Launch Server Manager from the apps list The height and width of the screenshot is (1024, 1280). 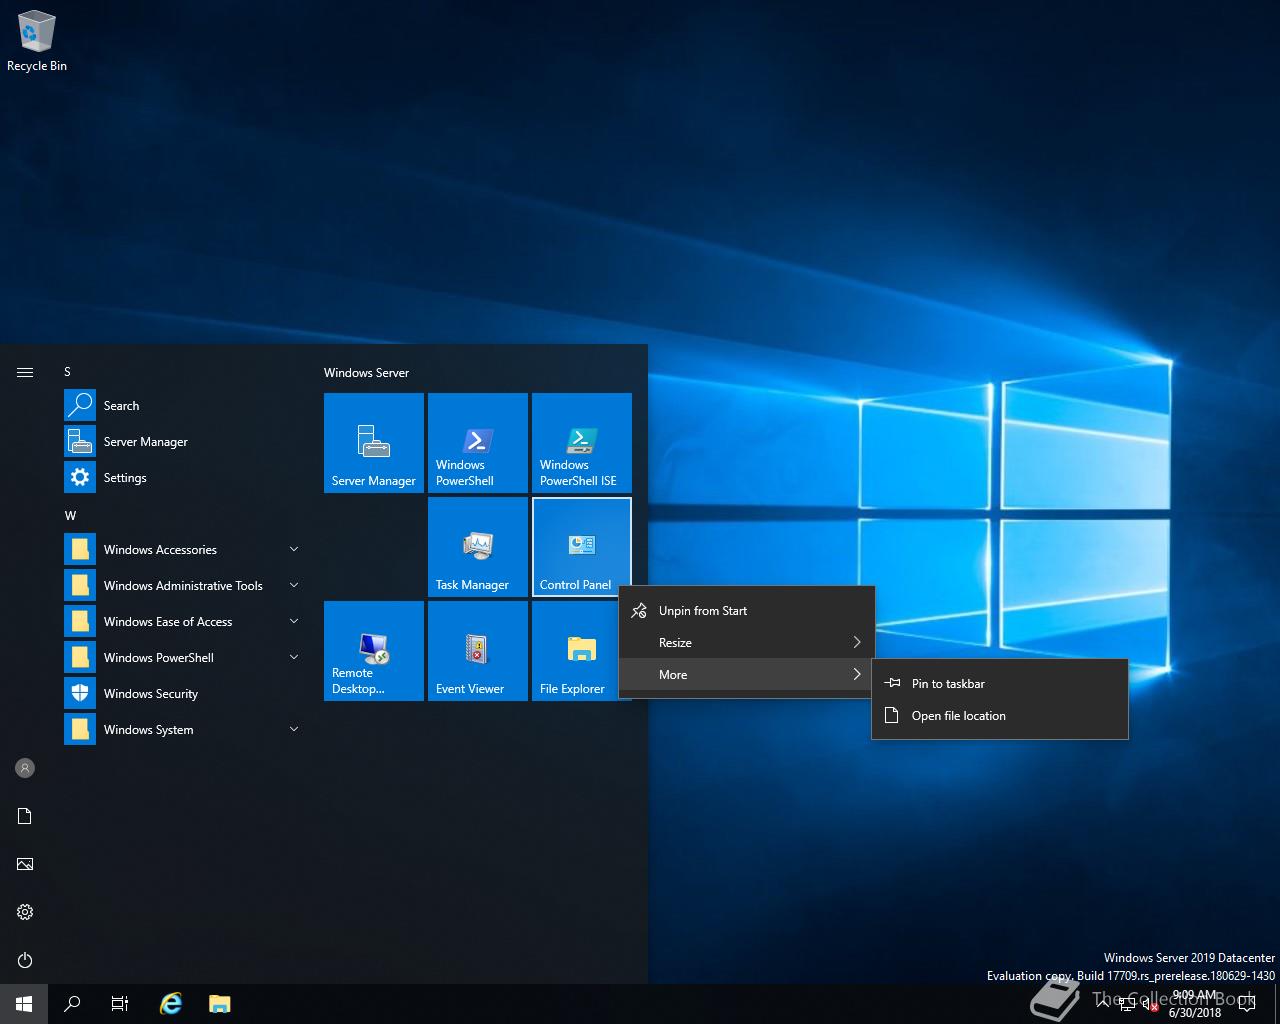pos(182,441)
